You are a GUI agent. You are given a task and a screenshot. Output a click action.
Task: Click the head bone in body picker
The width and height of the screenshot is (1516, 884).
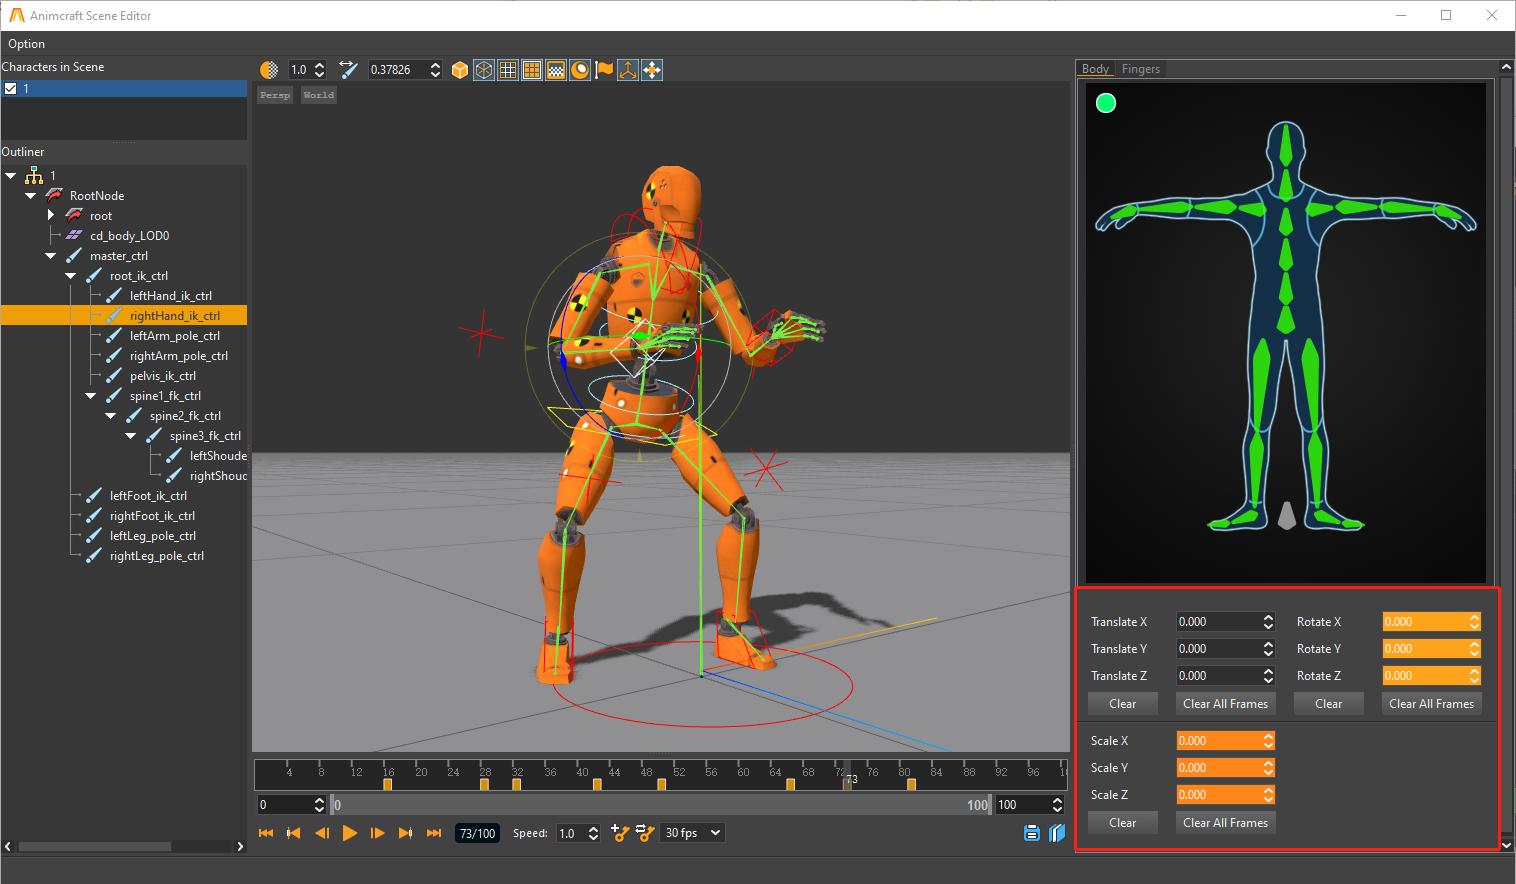(1286, 145)
